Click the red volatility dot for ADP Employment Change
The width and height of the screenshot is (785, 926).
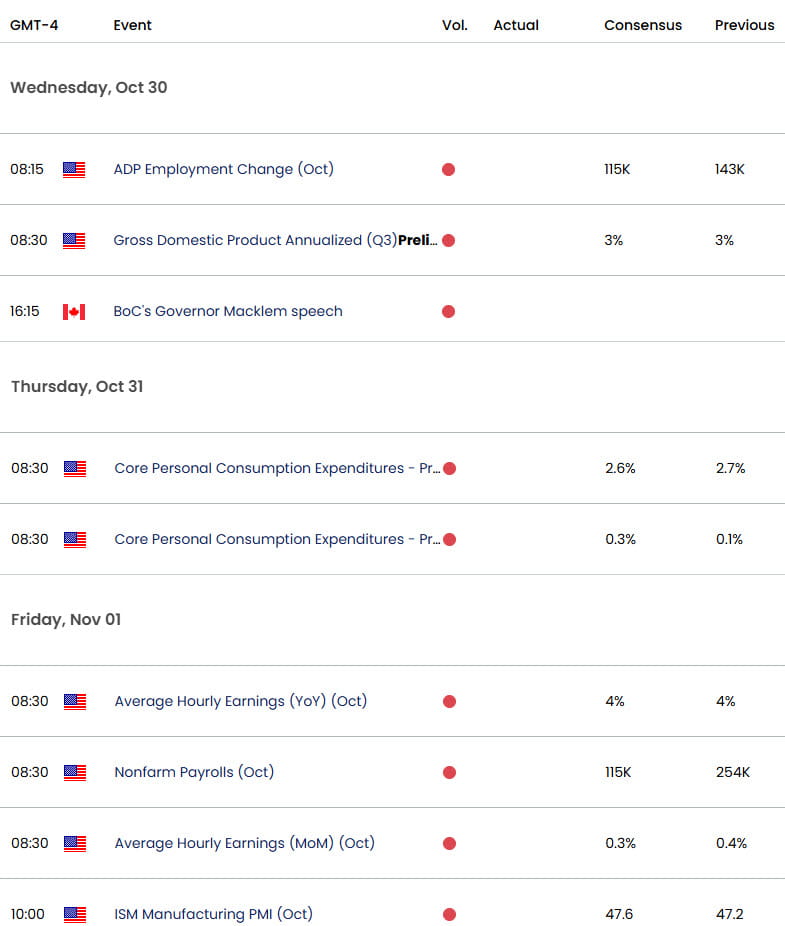click(x=448, y=169)
